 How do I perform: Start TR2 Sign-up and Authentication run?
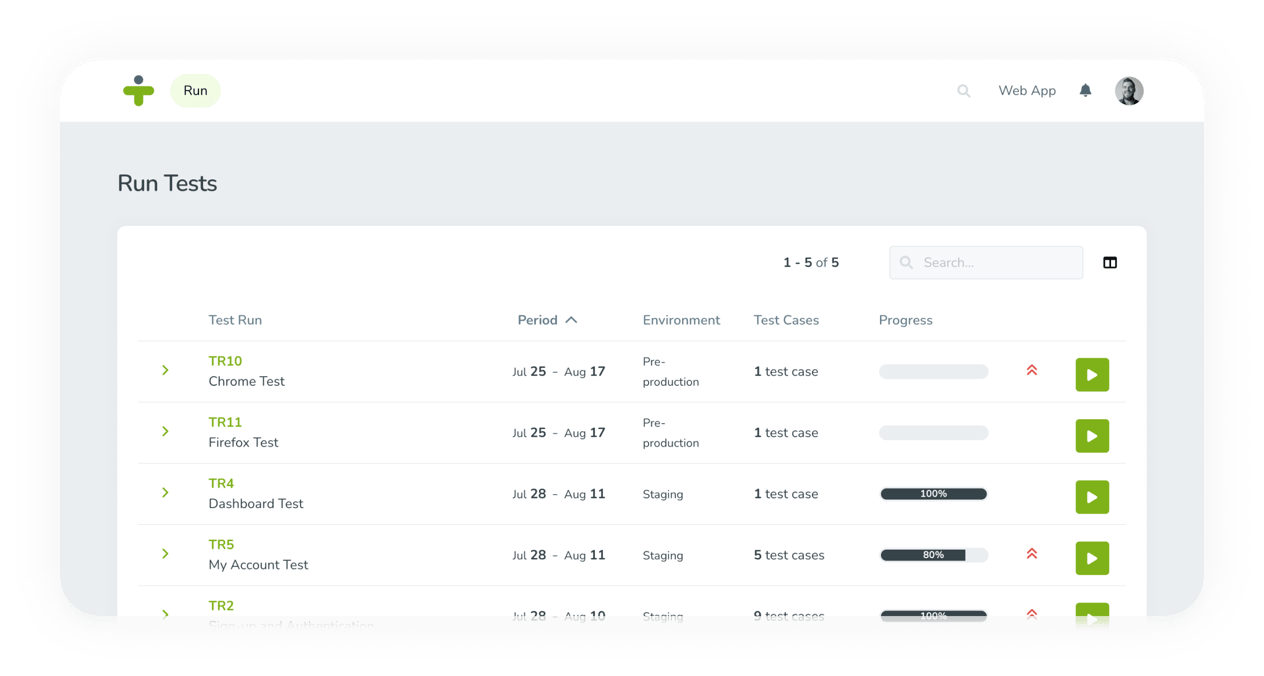click(x=1092, y=619)
